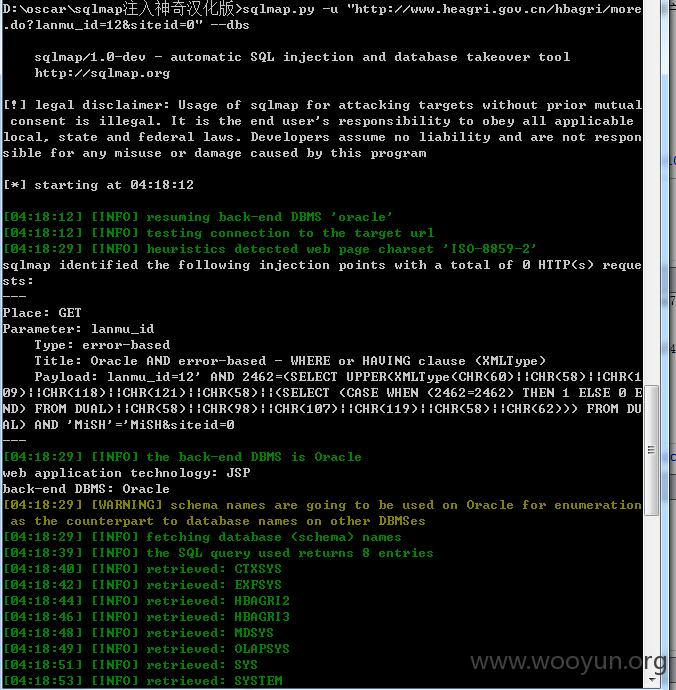Click the 'Type: error-based' line
This screenshot has height=690, width=676.
pyautogui.click(x=102, y=345)
